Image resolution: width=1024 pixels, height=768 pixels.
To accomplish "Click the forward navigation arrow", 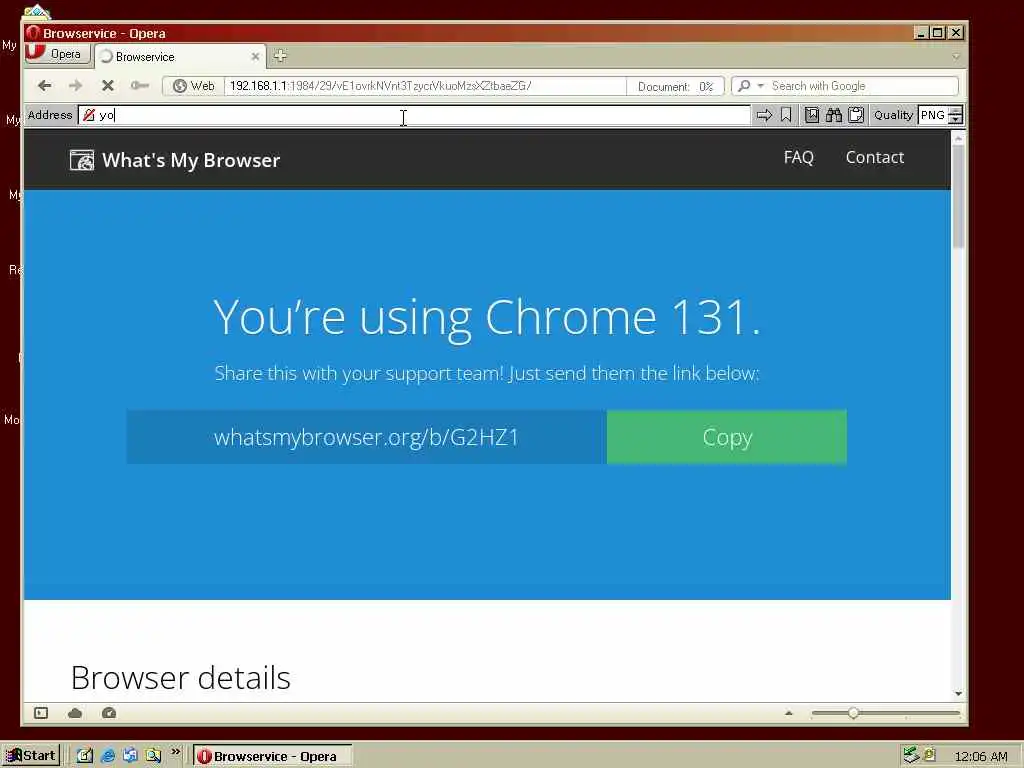I will pyautogui.click(x=76, y=86).
